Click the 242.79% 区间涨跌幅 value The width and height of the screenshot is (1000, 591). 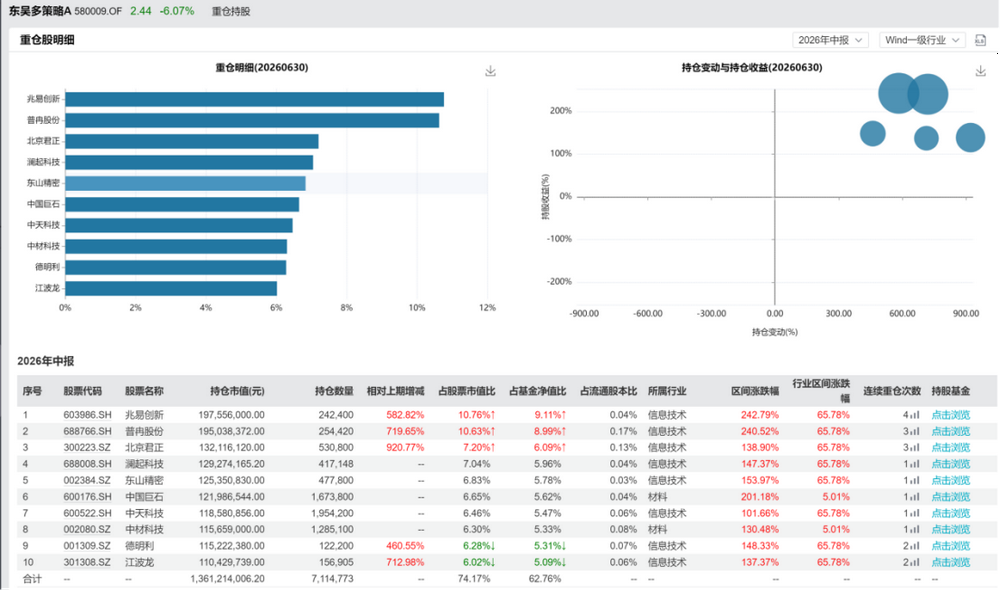(760, 415)
